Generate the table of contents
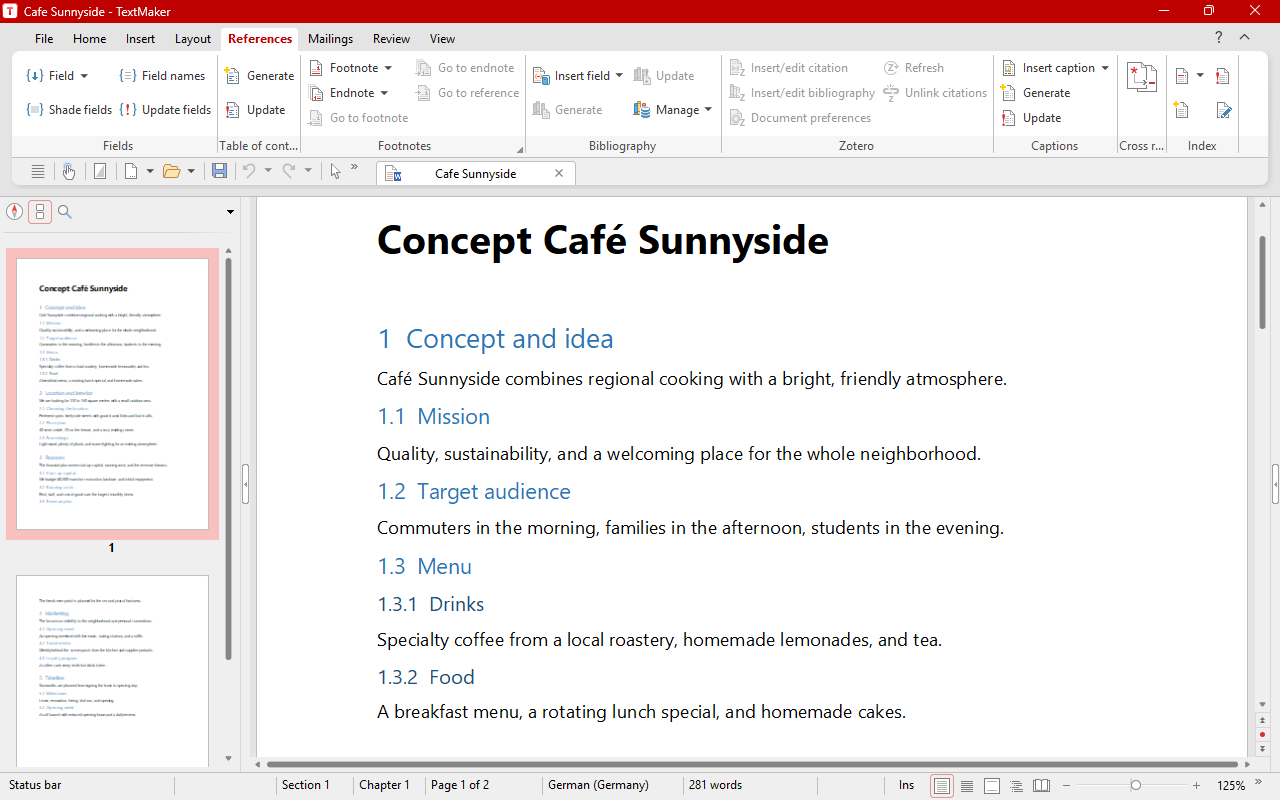The height and width of the screenshot is (800, 1280). tap(259, 76)
